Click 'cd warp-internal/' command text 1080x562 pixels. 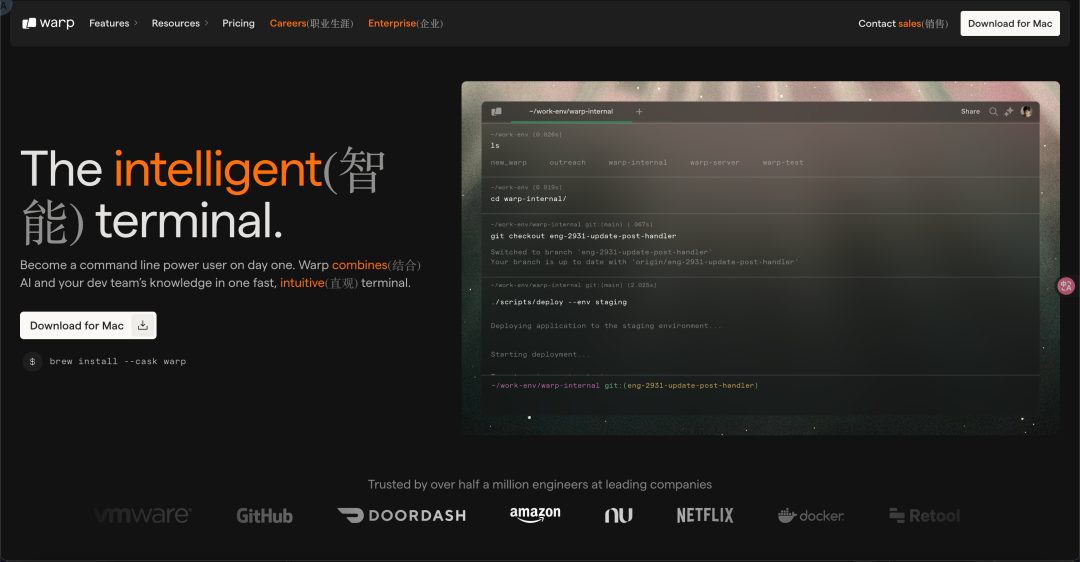(x=528, y=199)
